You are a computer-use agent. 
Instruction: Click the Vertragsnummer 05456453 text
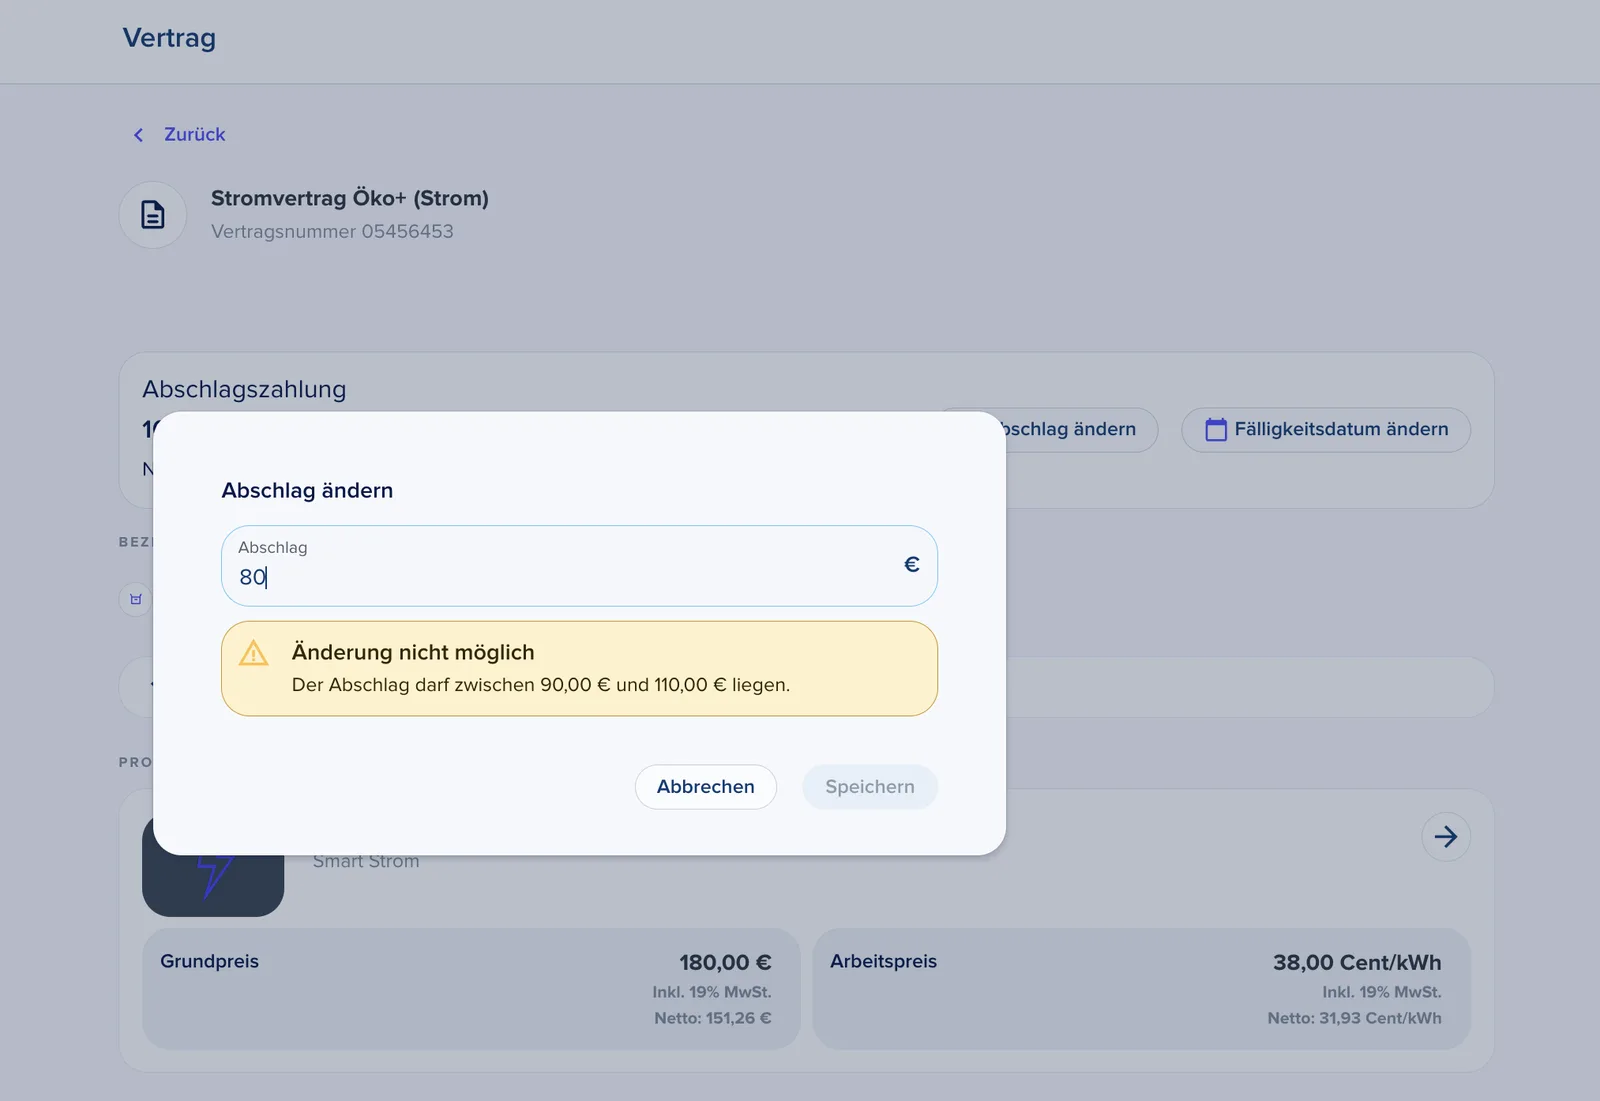332,232
